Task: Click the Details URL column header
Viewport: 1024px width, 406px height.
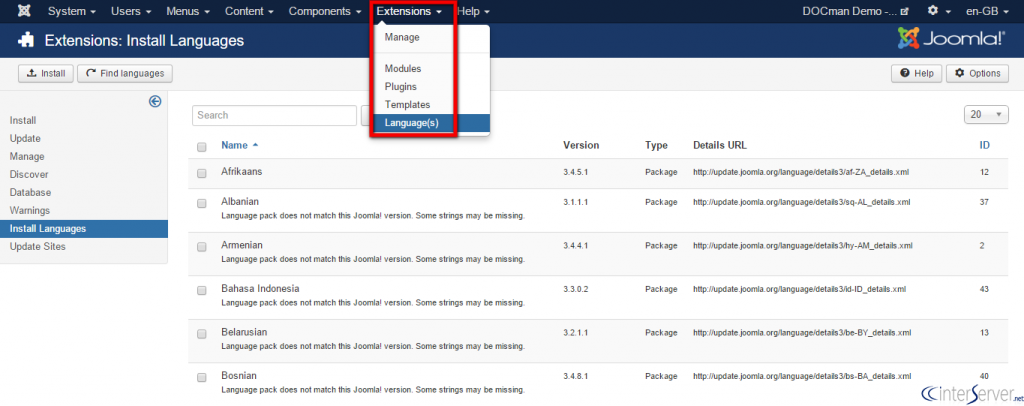Action: click(720, 145)
